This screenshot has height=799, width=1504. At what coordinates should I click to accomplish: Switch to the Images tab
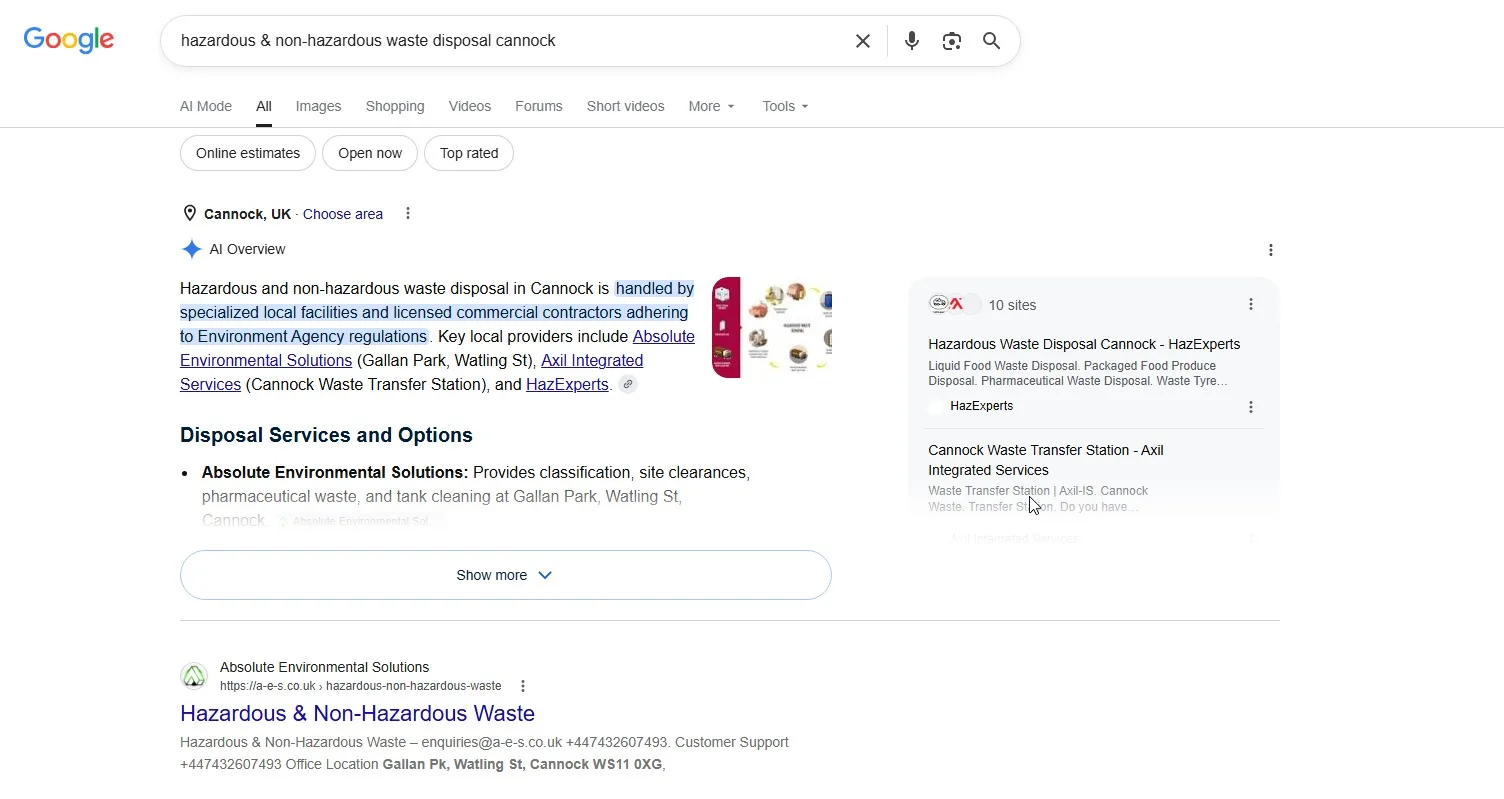(318, 106)
